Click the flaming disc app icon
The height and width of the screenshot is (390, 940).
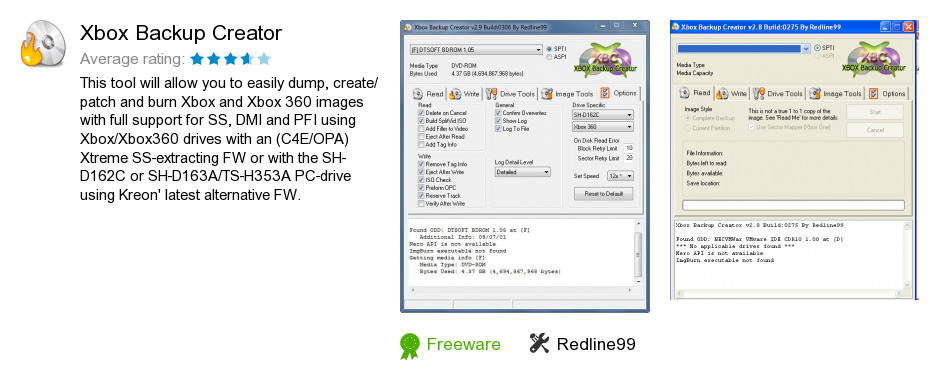pos(43,43)
